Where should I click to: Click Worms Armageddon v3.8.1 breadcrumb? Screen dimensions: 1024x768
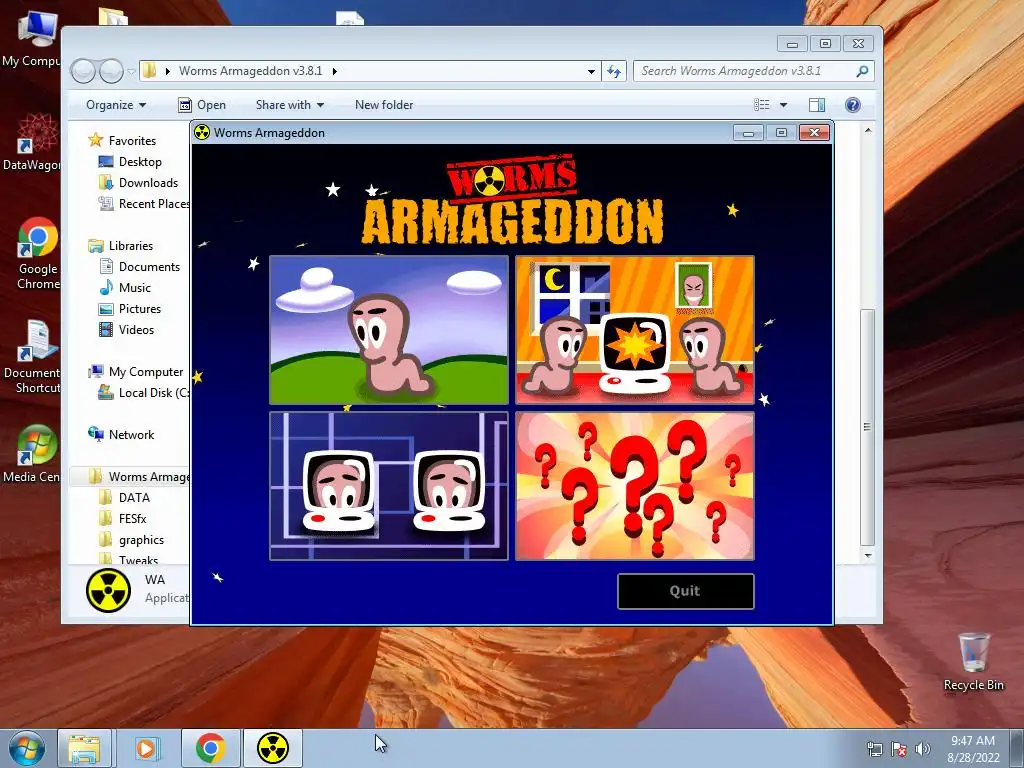pos(251,71)
